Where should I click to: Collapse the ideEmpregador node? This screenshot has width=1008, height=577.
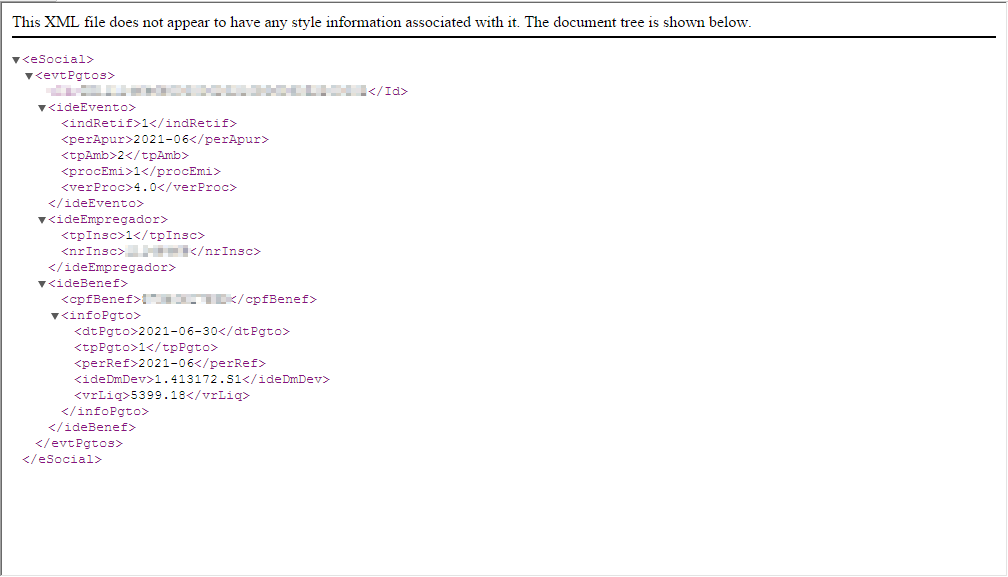pyautogui.click(x=42, y=220)
